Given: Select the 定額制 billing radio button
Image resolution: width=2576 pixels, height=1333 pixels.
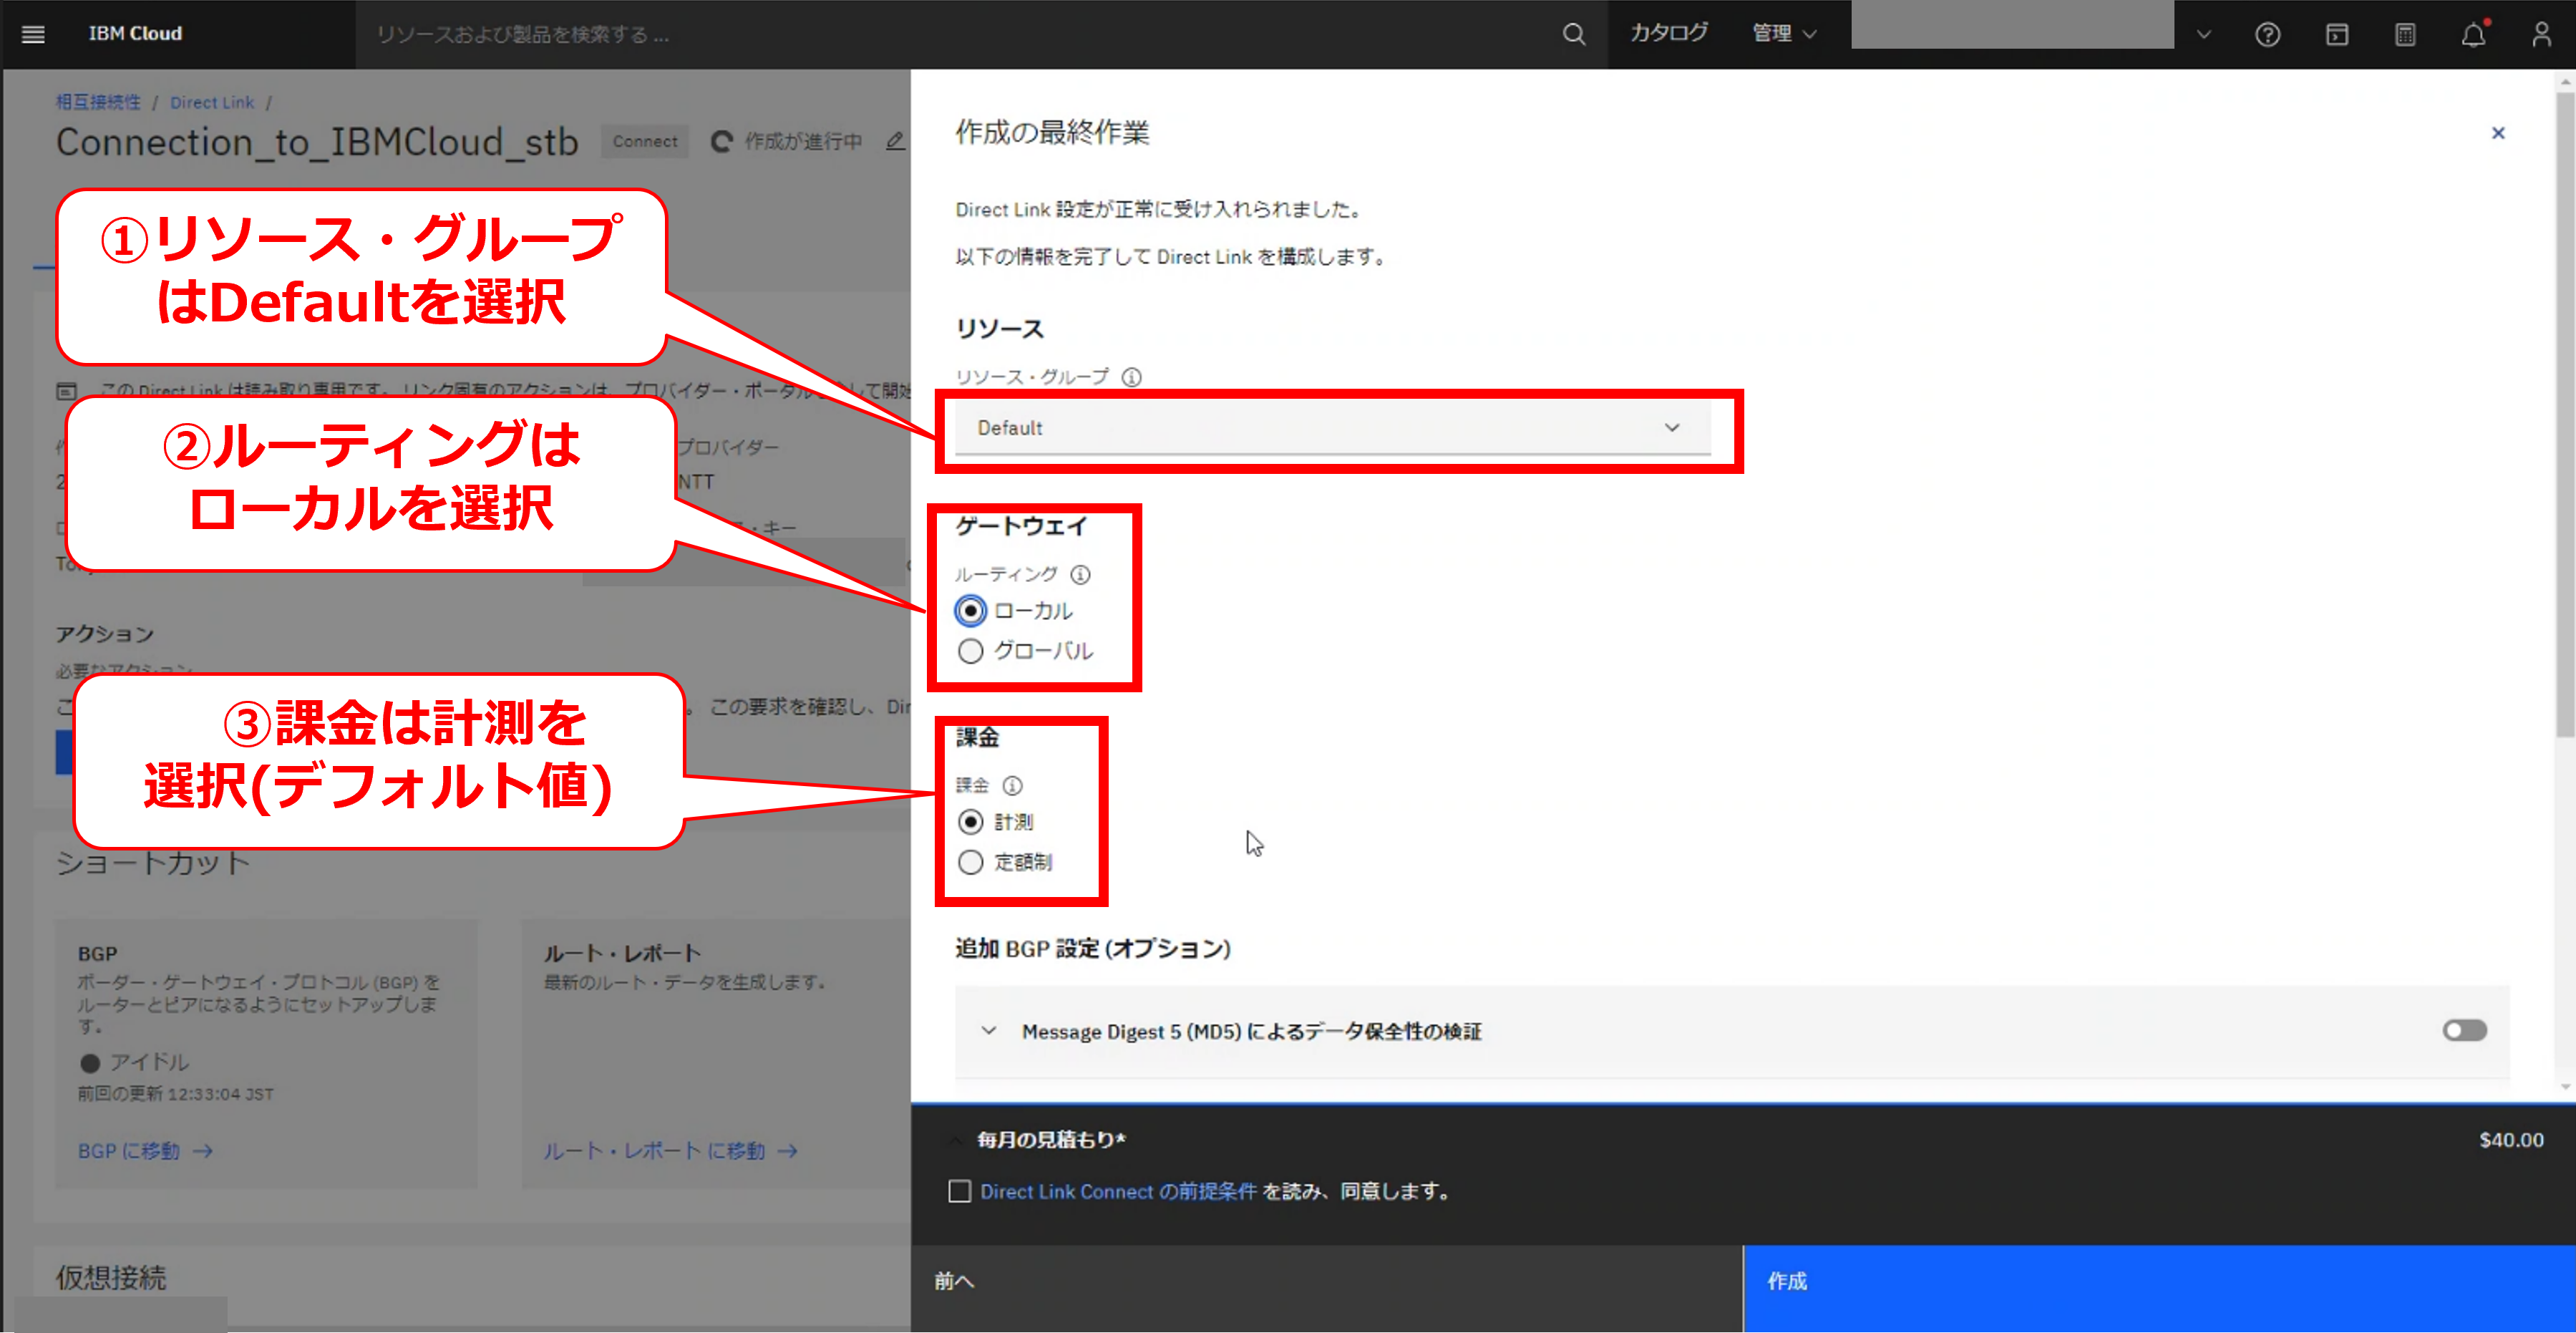Looking at the screenshot, I should [x=970, y=862].
